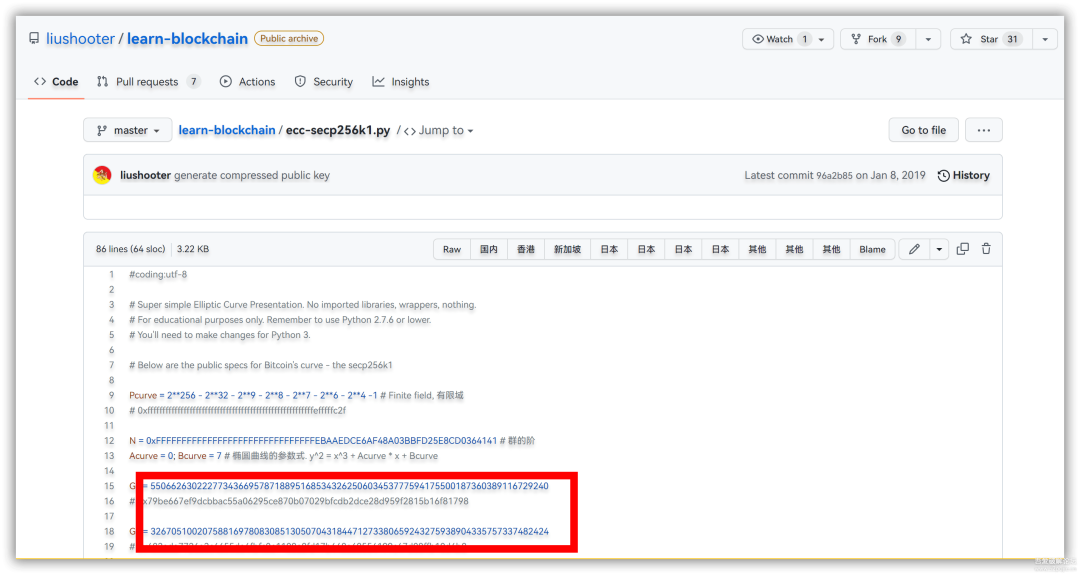Expand the Jump to symbol dropdown
Image resolution: width=1080 pixels, height=575 pixels.
point(439,130)
